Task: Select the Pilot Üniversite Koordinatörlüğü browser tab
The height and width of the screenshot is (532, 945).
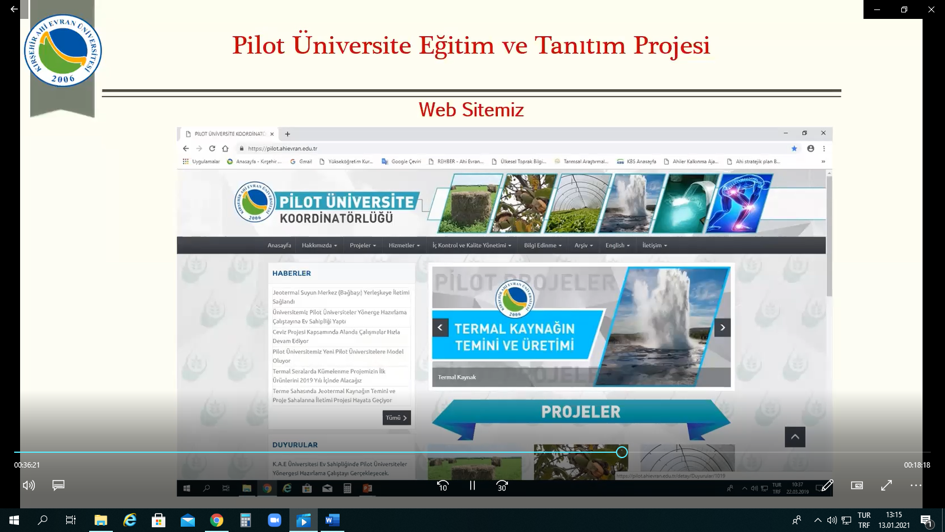Action: (229, 134)
